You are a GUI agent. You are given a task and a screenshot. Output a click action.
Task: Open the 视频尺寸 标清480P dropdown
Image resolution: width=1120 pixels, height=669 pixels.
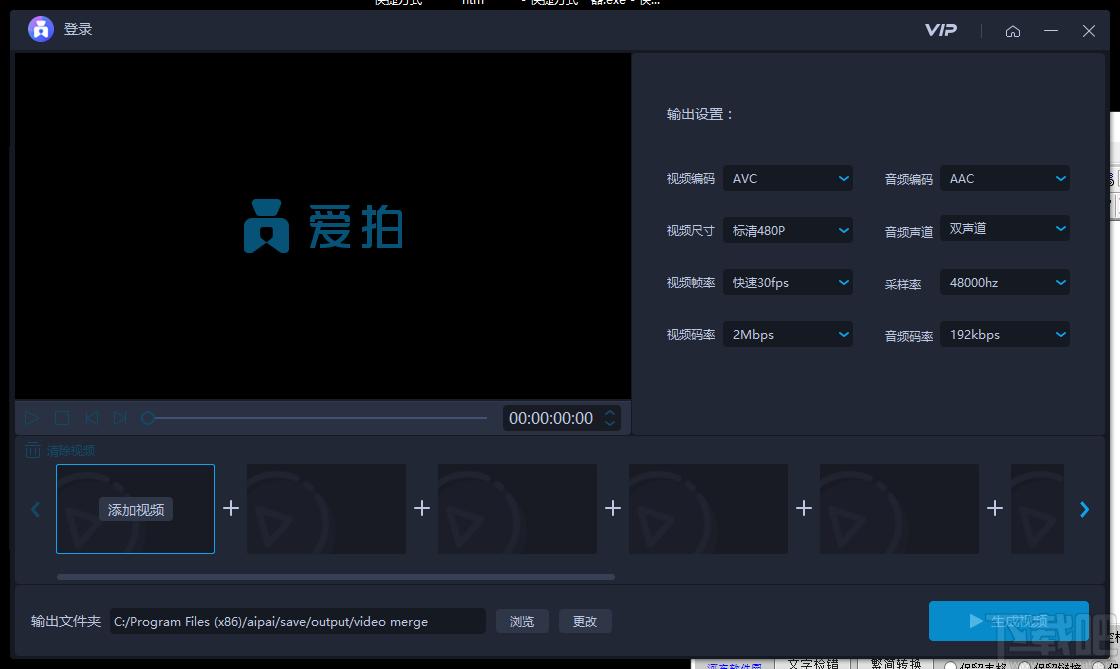(788, 231)
